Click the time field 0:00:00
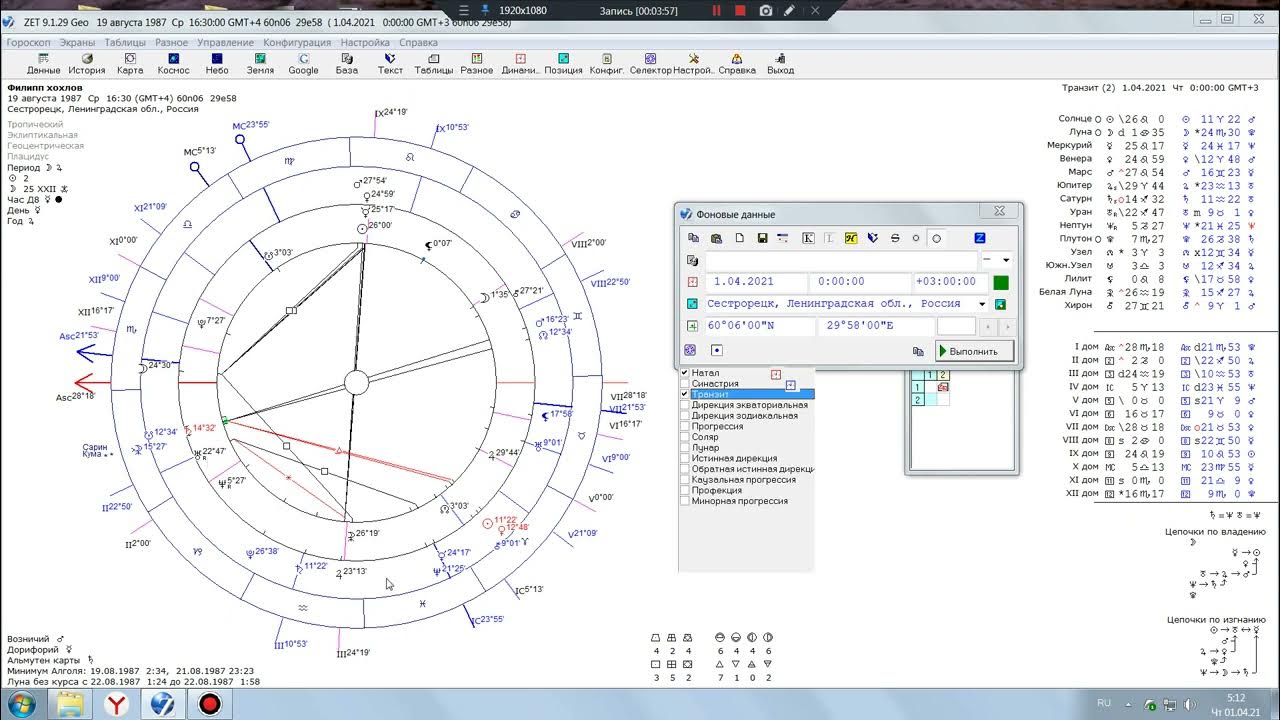Viewport: 1280px width, 720px height. point(860,282)
